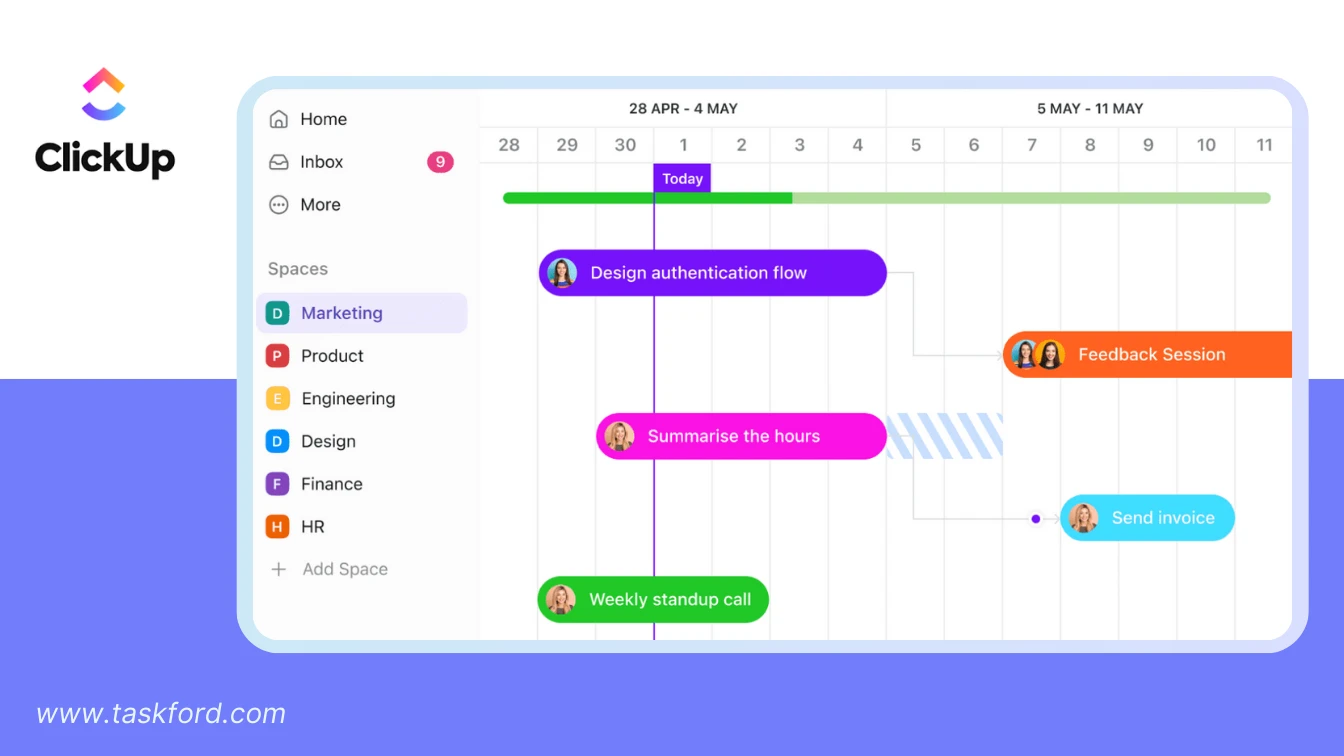1344x756 pixels.
Task: Click assignee avatar on Summarise the hours
Action: [619, 436]
